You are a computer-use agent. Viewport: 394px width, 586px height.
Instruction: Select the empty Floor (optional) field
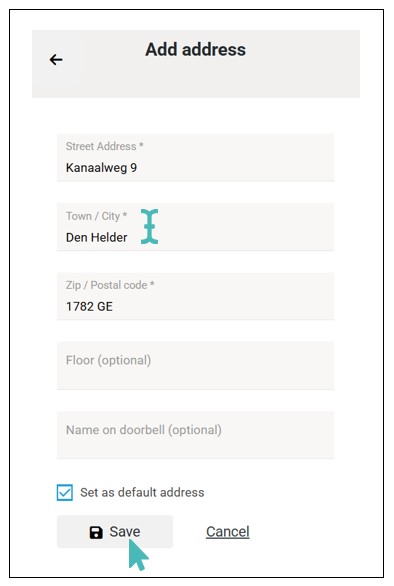click(195, 366)
